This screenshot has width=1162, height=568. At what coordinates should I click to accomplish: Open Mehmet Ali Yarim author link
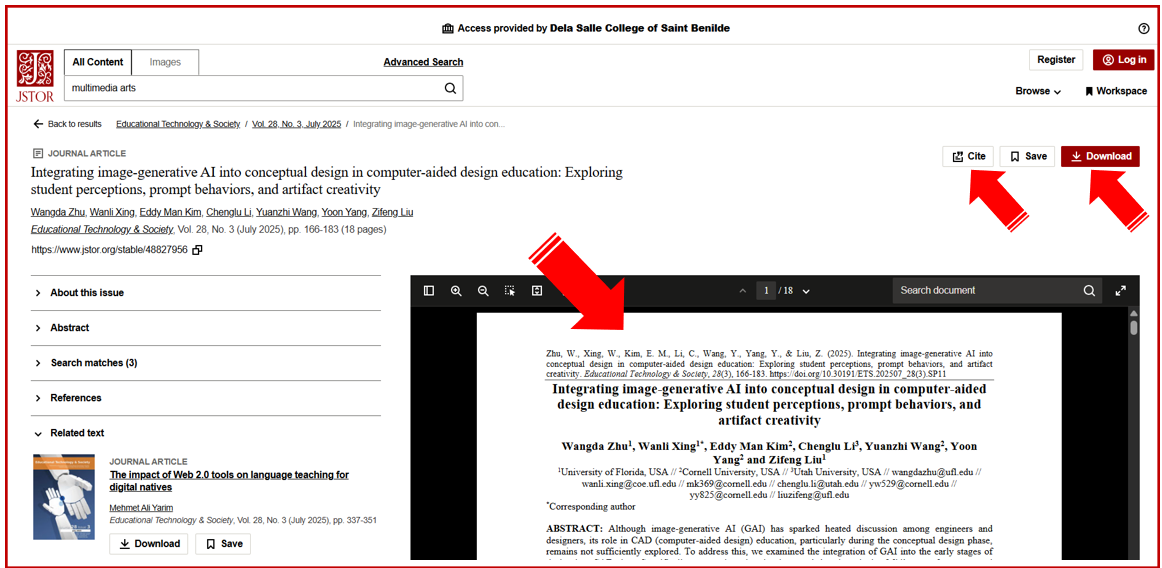[141, 508]
